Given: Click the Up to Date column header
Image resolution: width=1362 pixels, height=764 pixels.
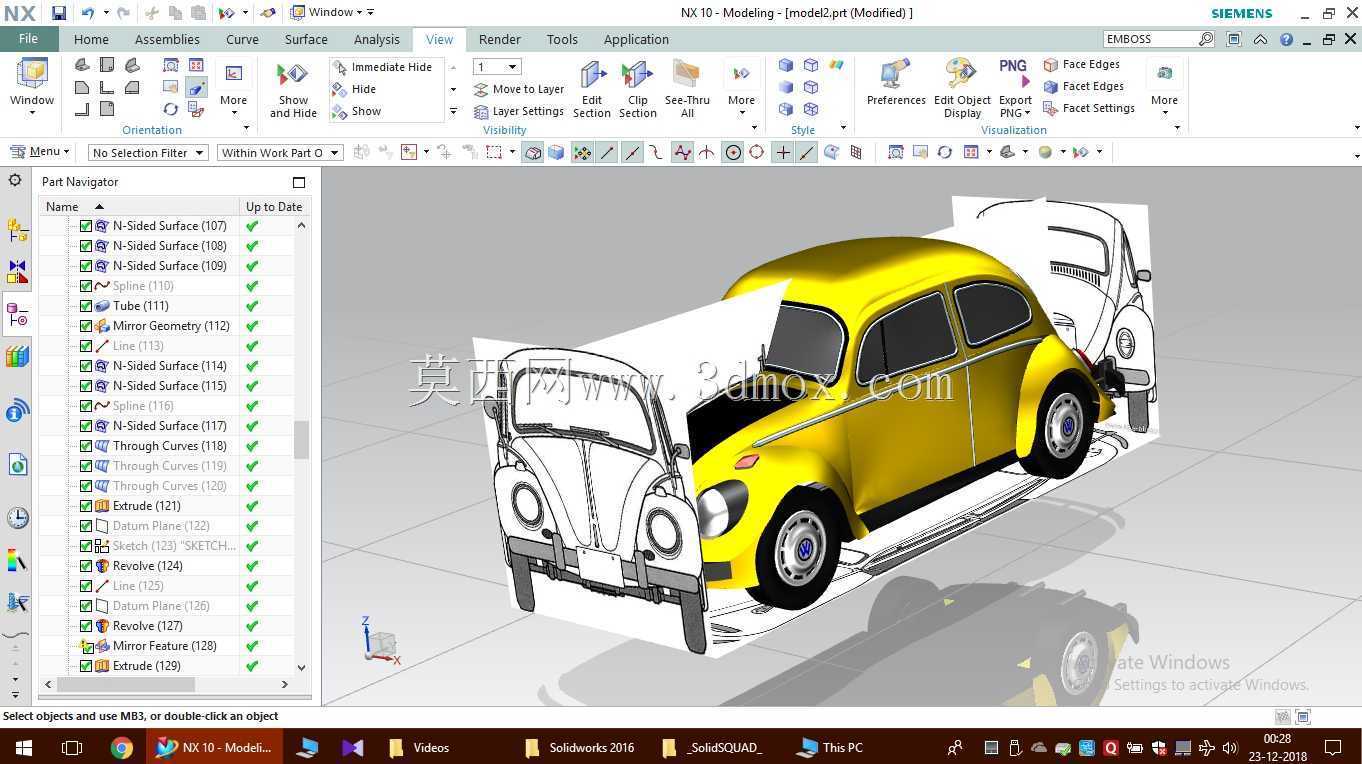Looking at the screenshot, I should tap(274, 206).
